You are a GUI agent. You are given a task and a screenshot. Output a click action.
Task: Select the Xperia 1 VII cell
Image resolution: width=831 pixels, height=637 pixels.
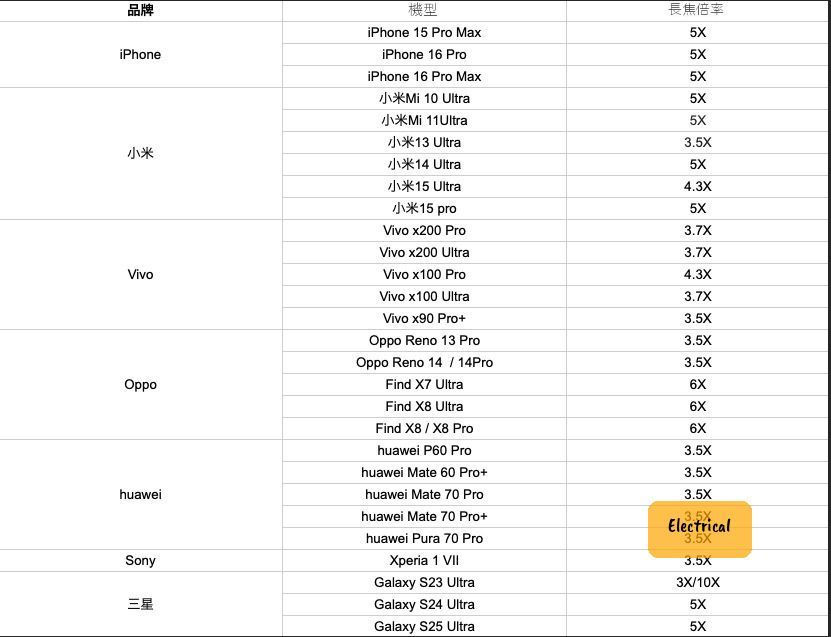(x=424, y=560)
